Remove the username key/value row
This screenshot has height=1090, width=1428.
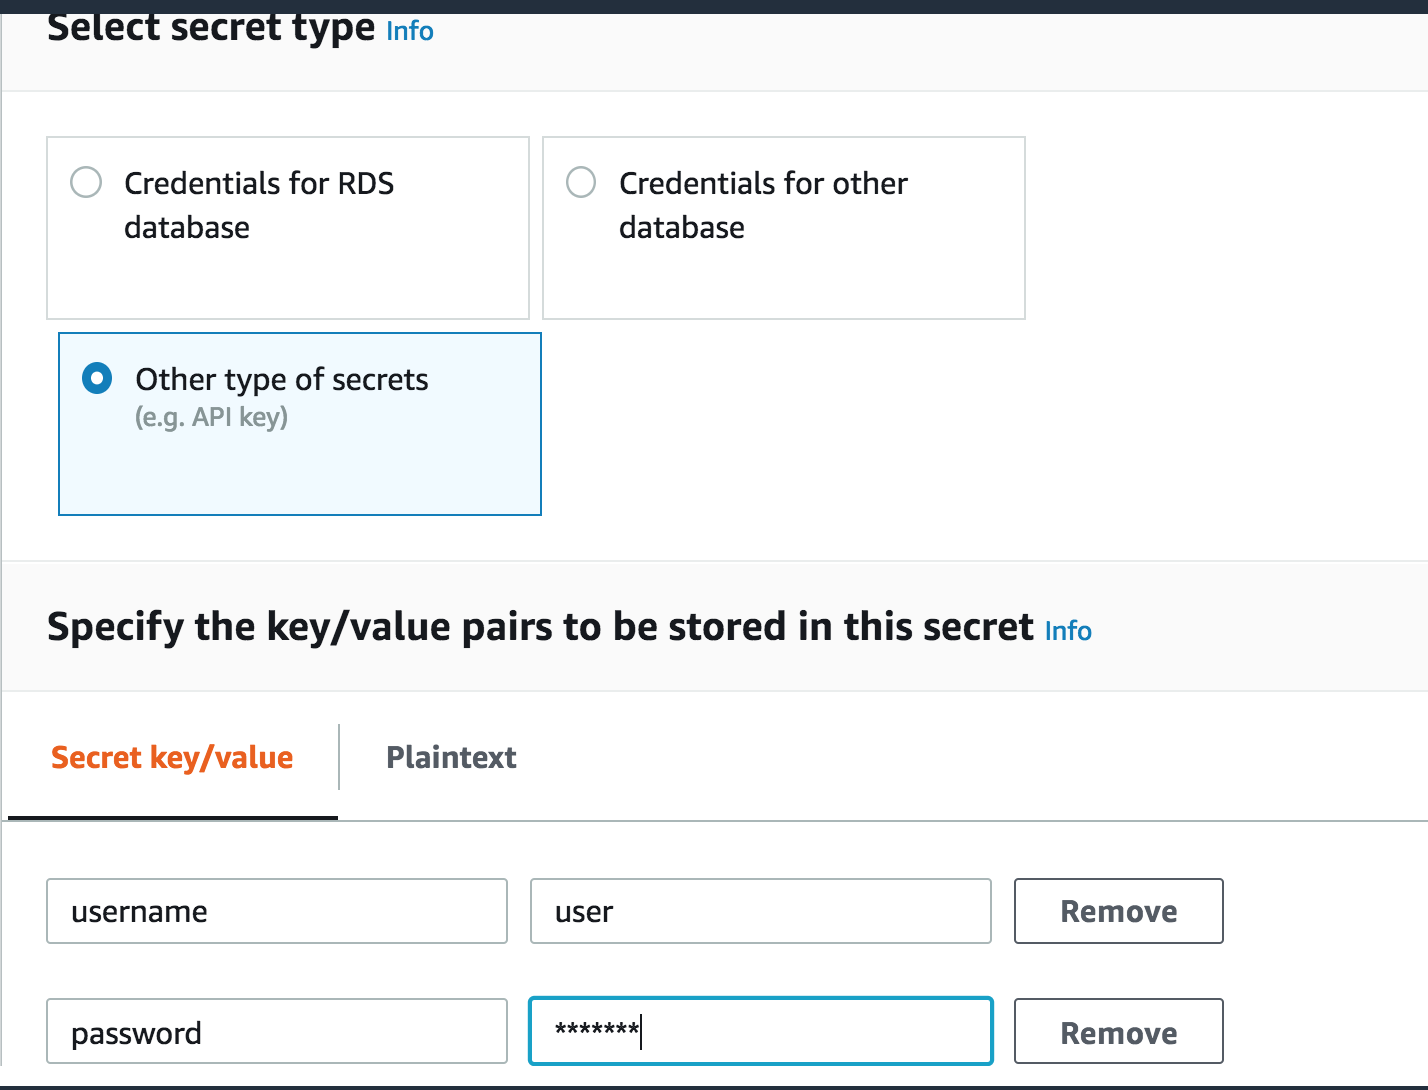(x=1119, y=911)
